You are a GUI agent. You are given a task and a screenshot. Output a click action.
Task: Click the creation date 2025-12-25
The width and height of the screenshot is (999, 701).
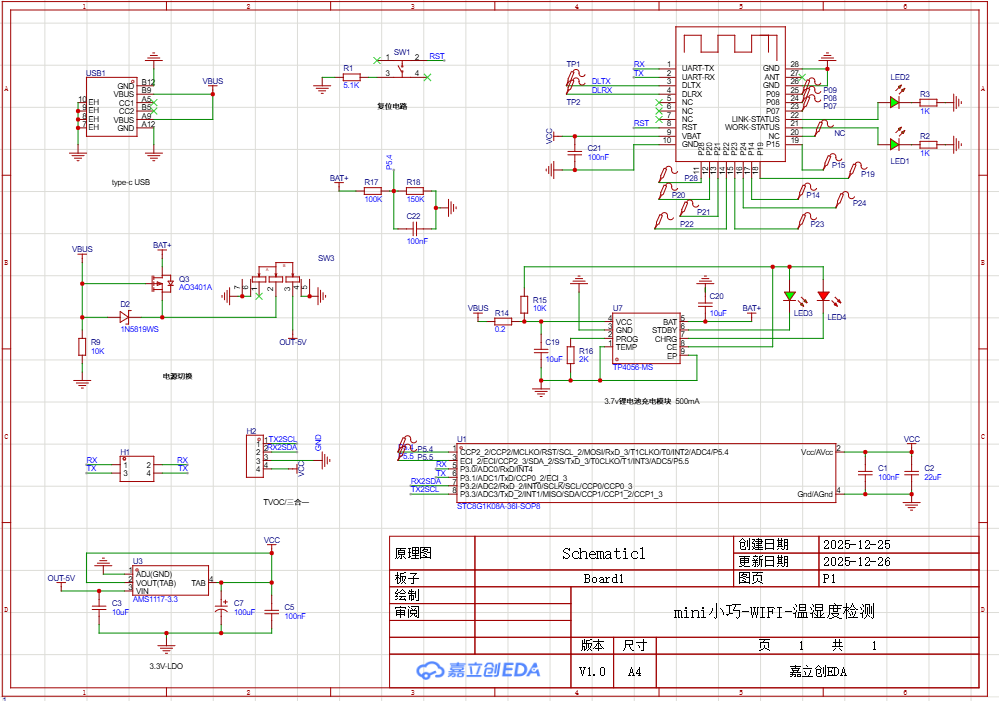856,545
